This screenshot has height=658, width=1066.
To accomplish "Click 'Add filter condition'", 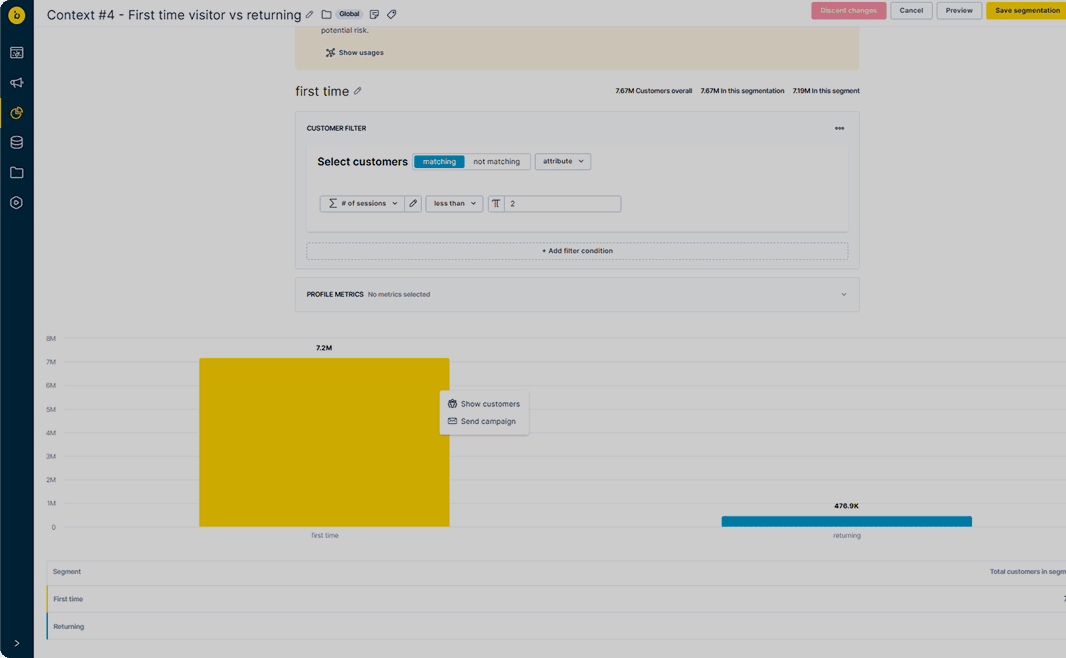I will coord(577,251).
